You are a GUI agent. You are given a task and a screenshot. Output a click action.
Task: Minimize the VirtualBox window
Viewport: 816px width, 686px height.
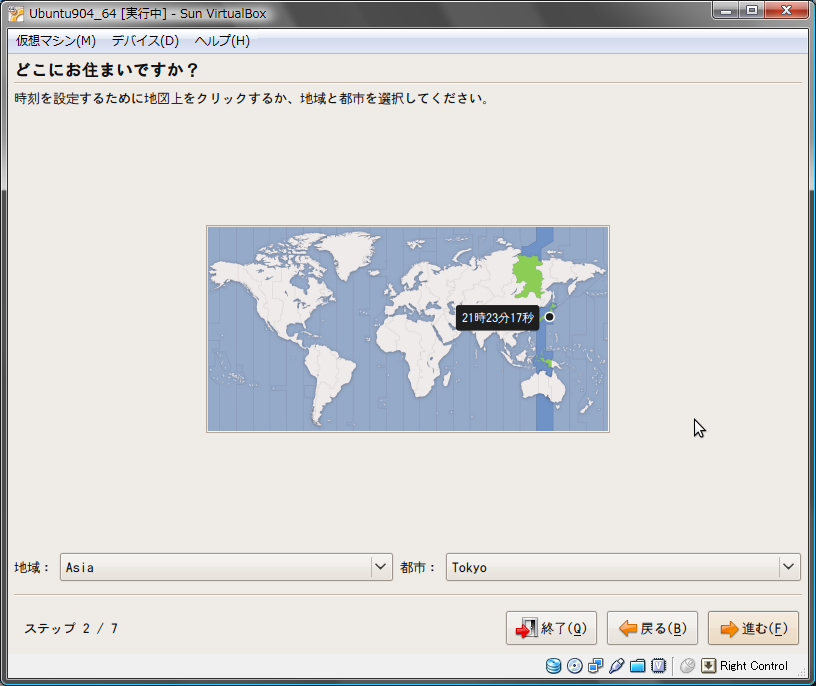726,10
